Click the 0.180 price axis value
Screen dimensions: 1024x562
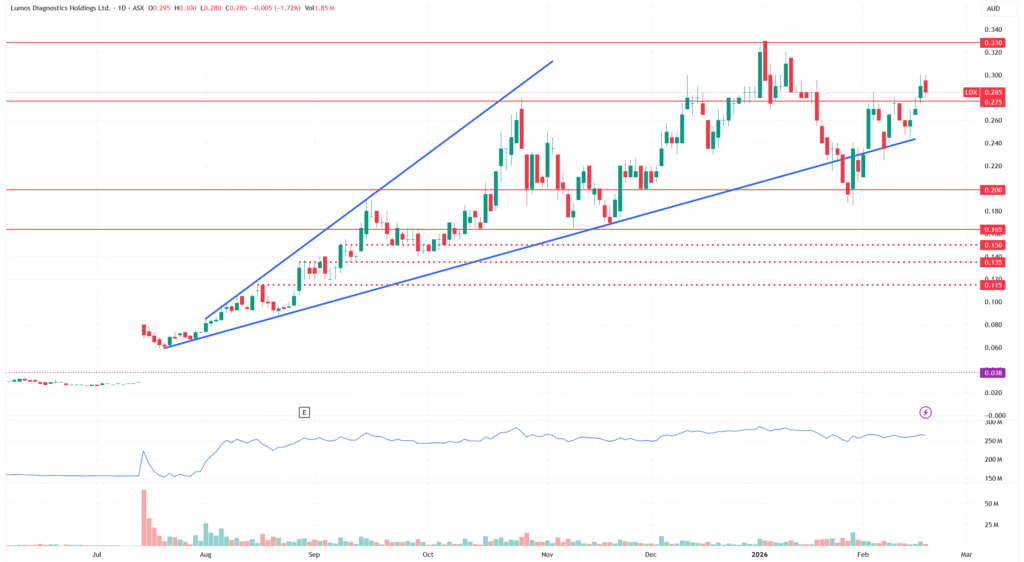[x=993, y=211]
